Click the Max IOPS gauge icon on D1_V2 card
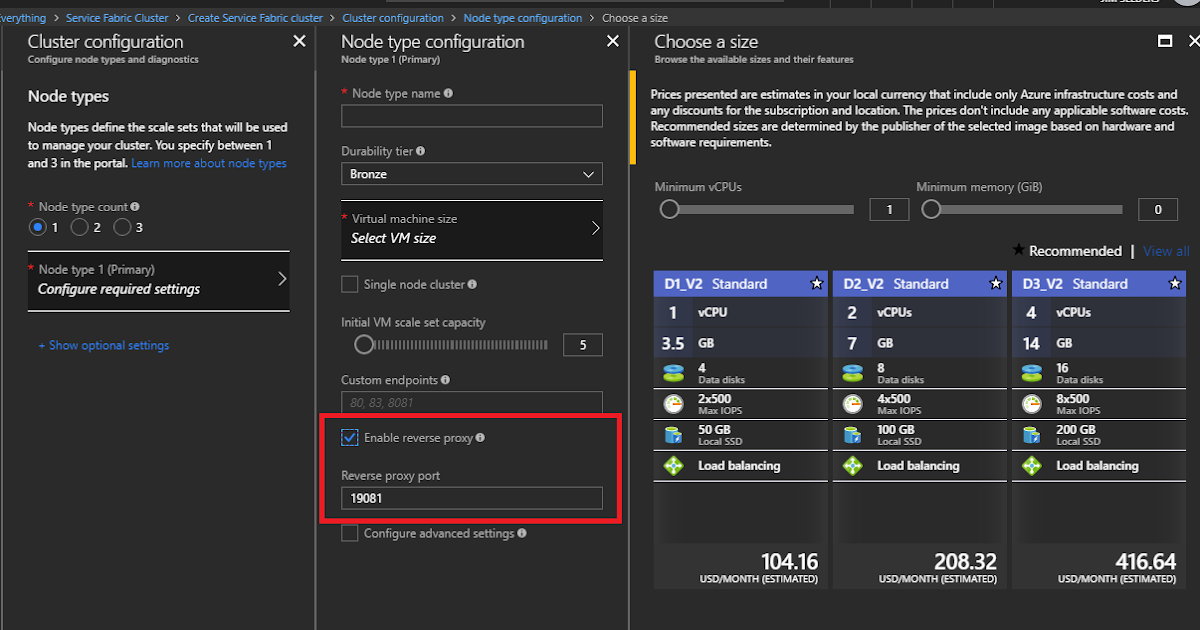 tap(676, 404)
